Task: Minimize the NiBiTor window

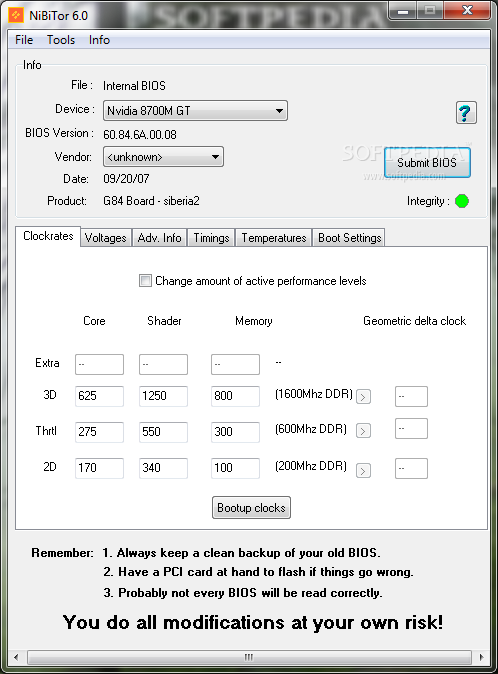Action: coord(403,11)
